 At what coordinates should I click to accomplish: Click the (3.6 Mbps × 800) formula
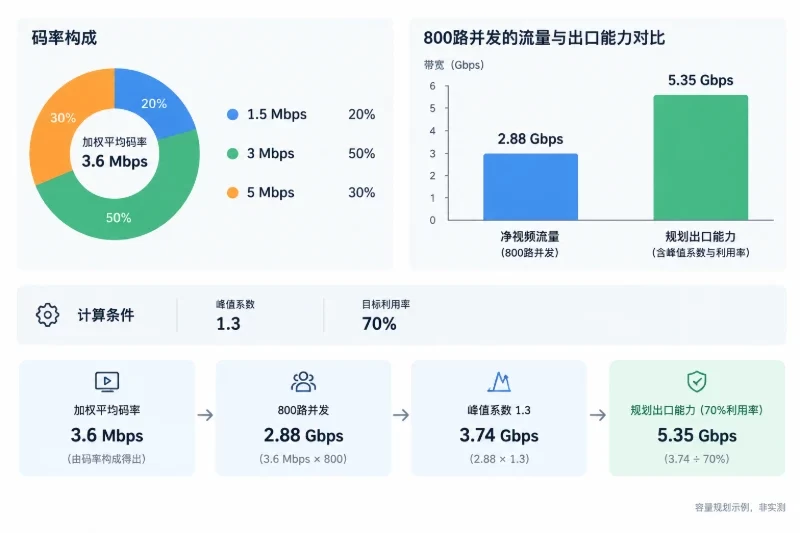pos(304,459)
